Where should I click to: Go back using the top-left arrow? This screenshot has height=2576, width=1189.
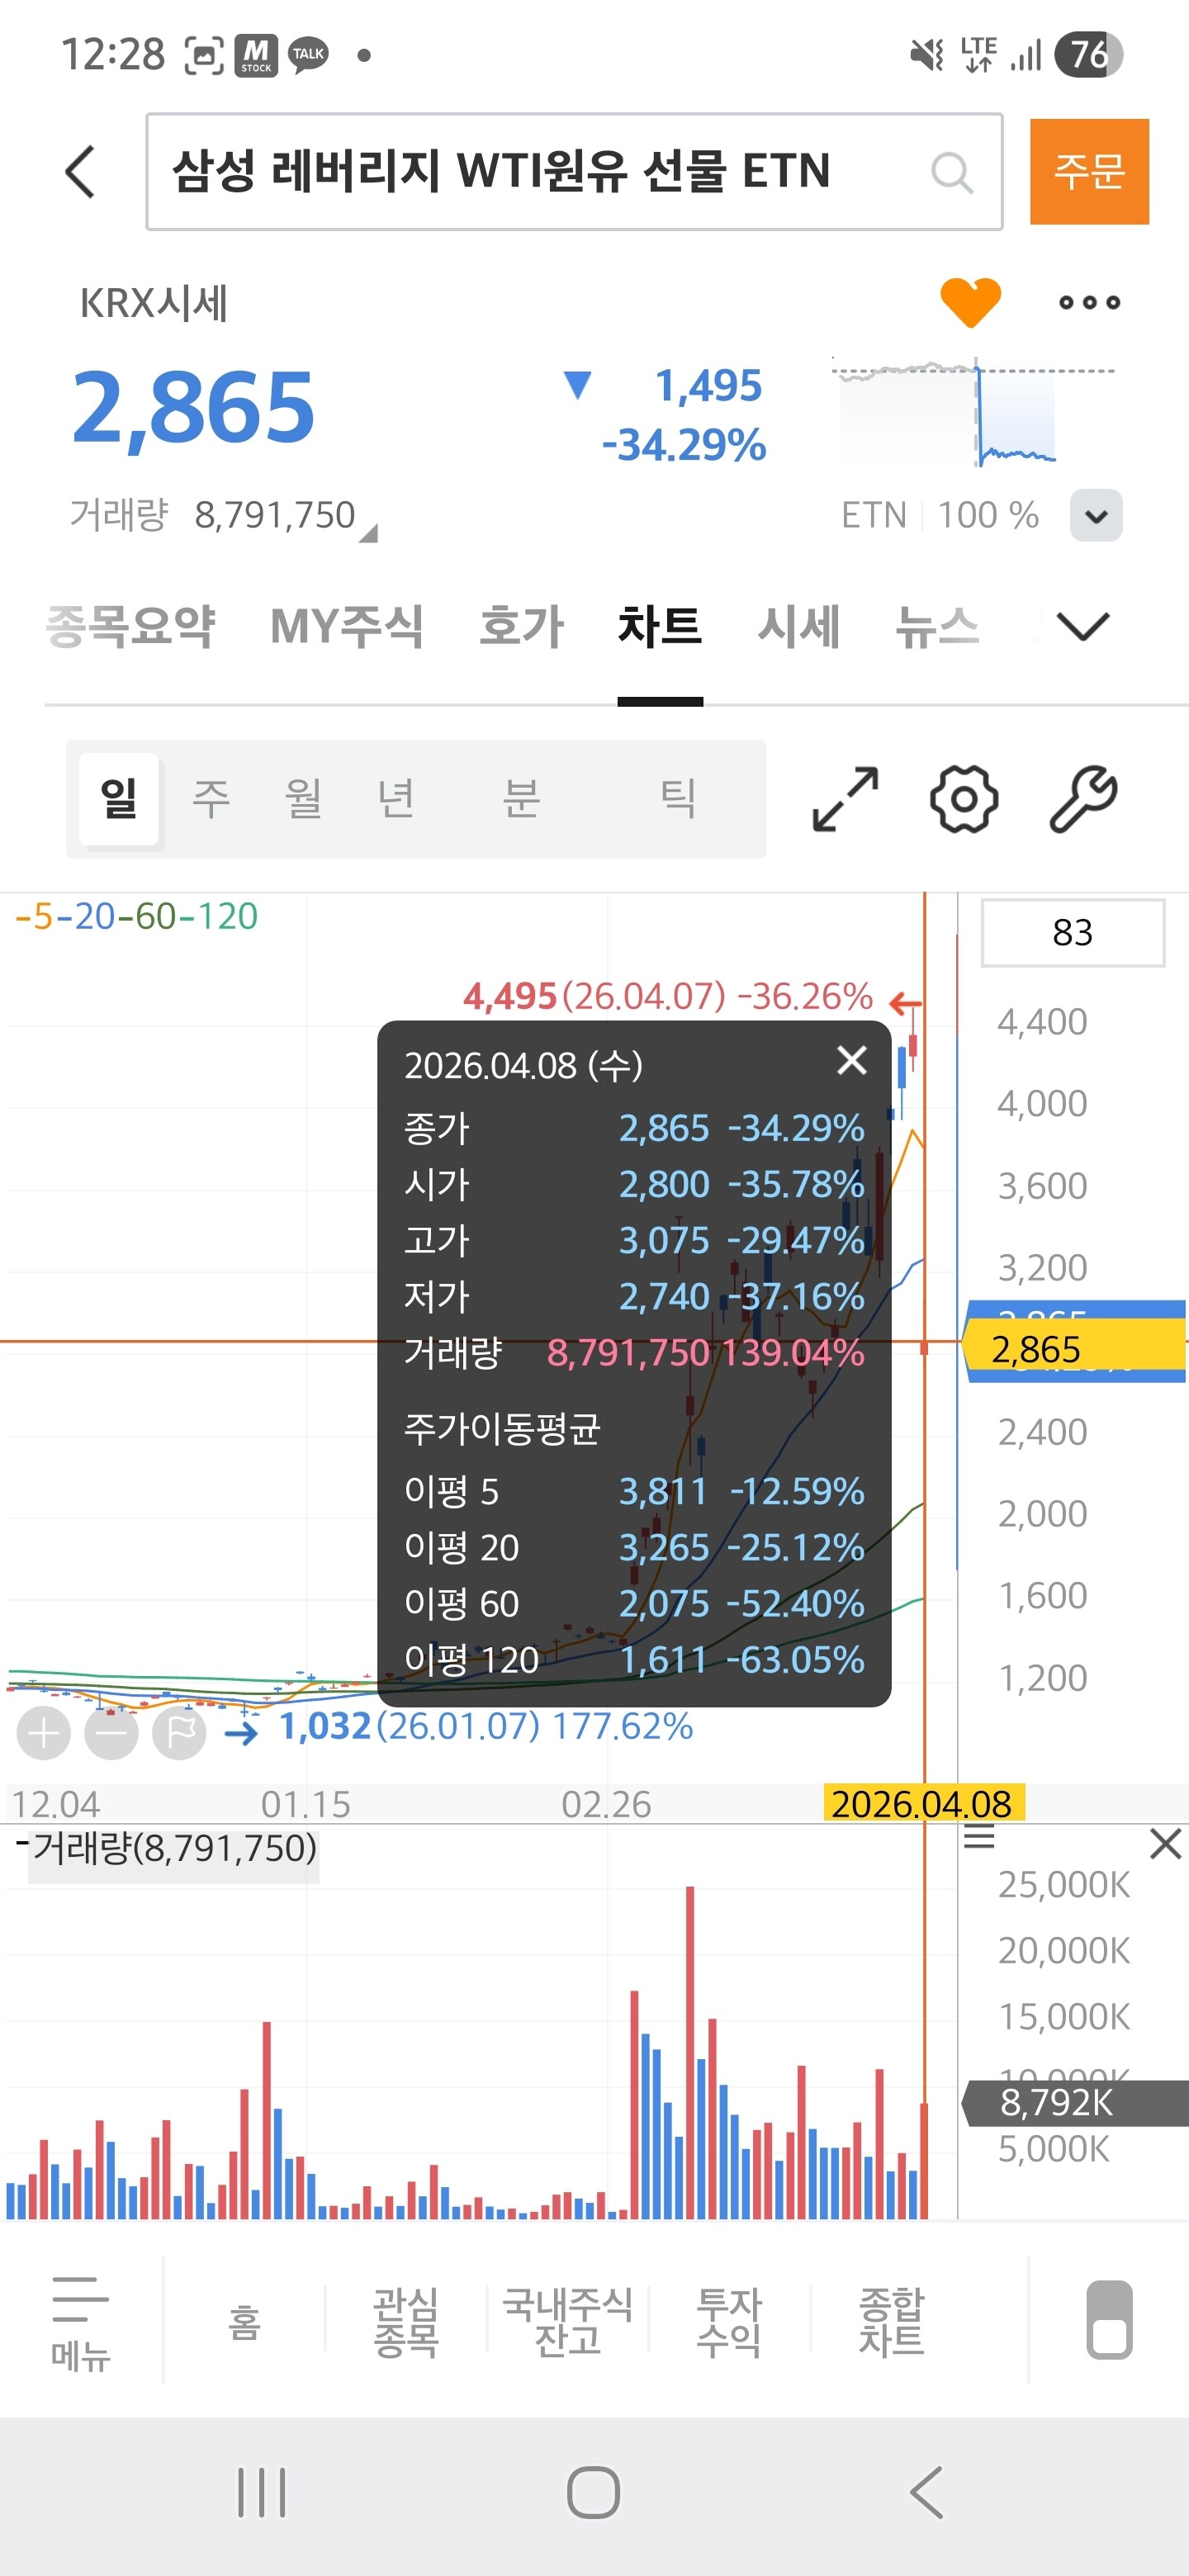[x=80, y=172]
